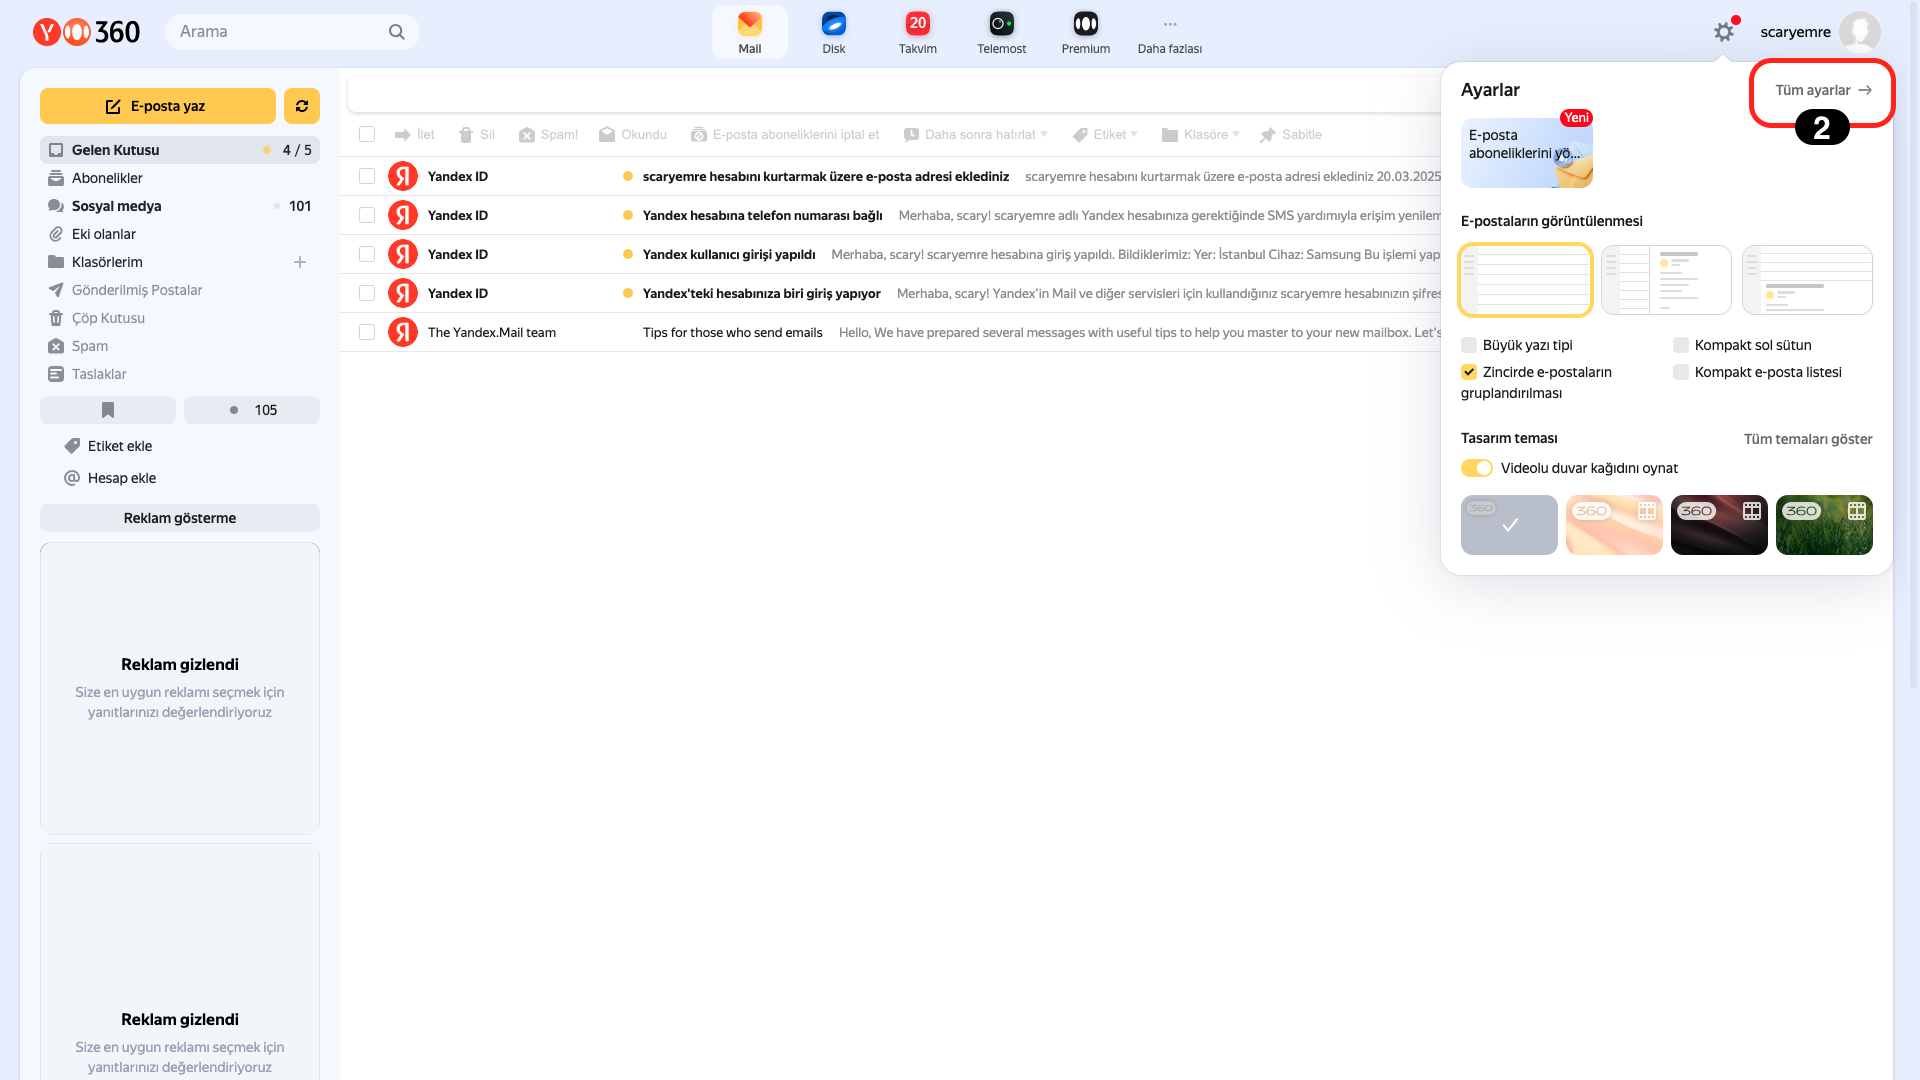Click the Yandex 360 logo
The width and height of the screenshot is (1920, 1080).
tap(87, 32)
